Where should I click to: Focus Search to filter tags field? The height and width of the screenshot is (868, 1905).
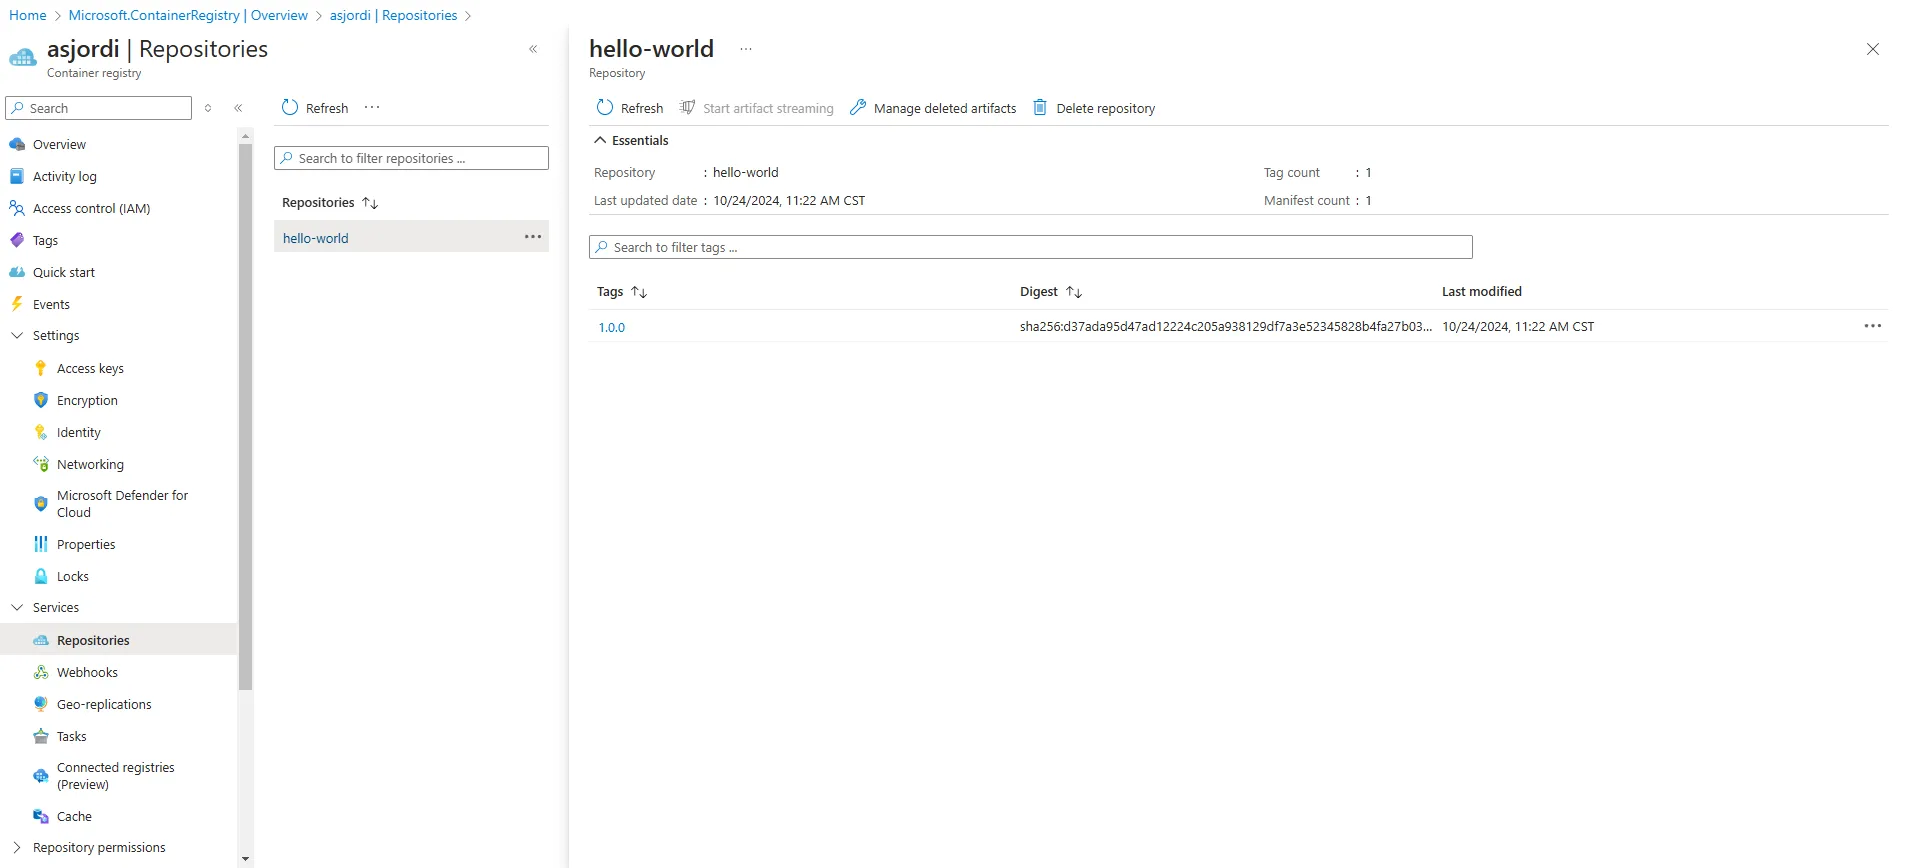pyautogui.click(x=1030, y=247)
